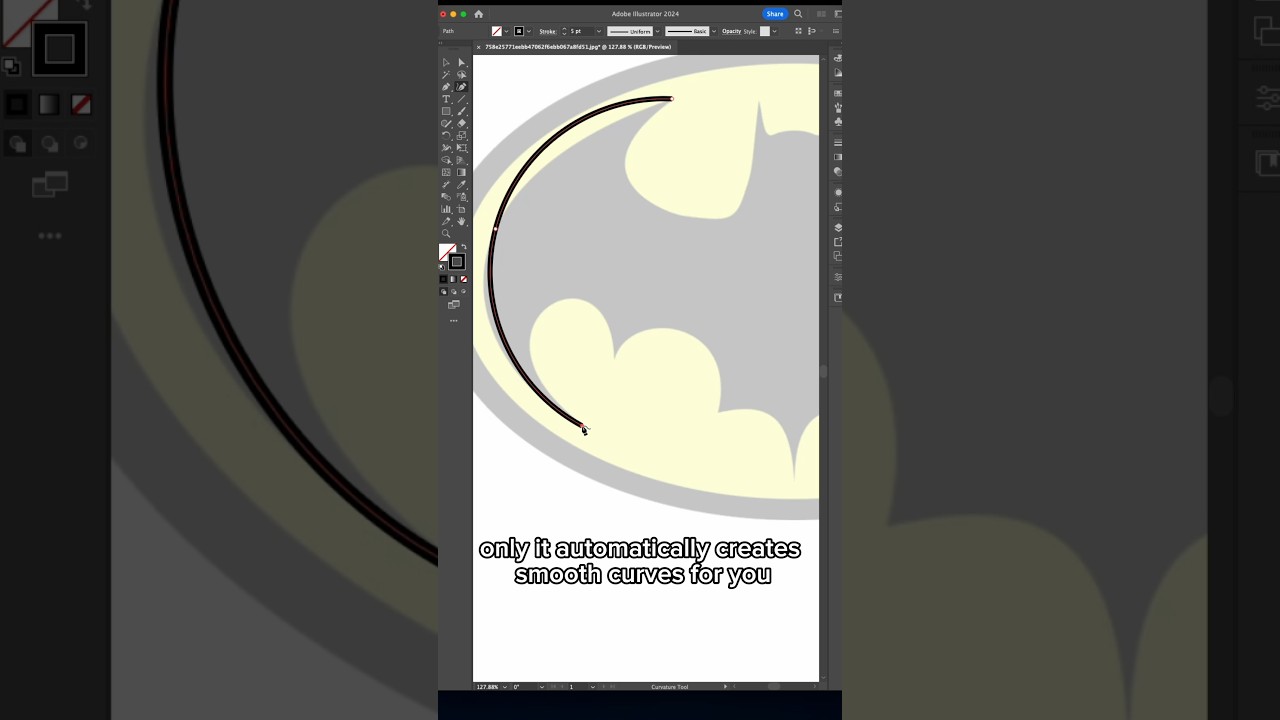Click the stroke weight 5 pt field

tap(581, 31)
